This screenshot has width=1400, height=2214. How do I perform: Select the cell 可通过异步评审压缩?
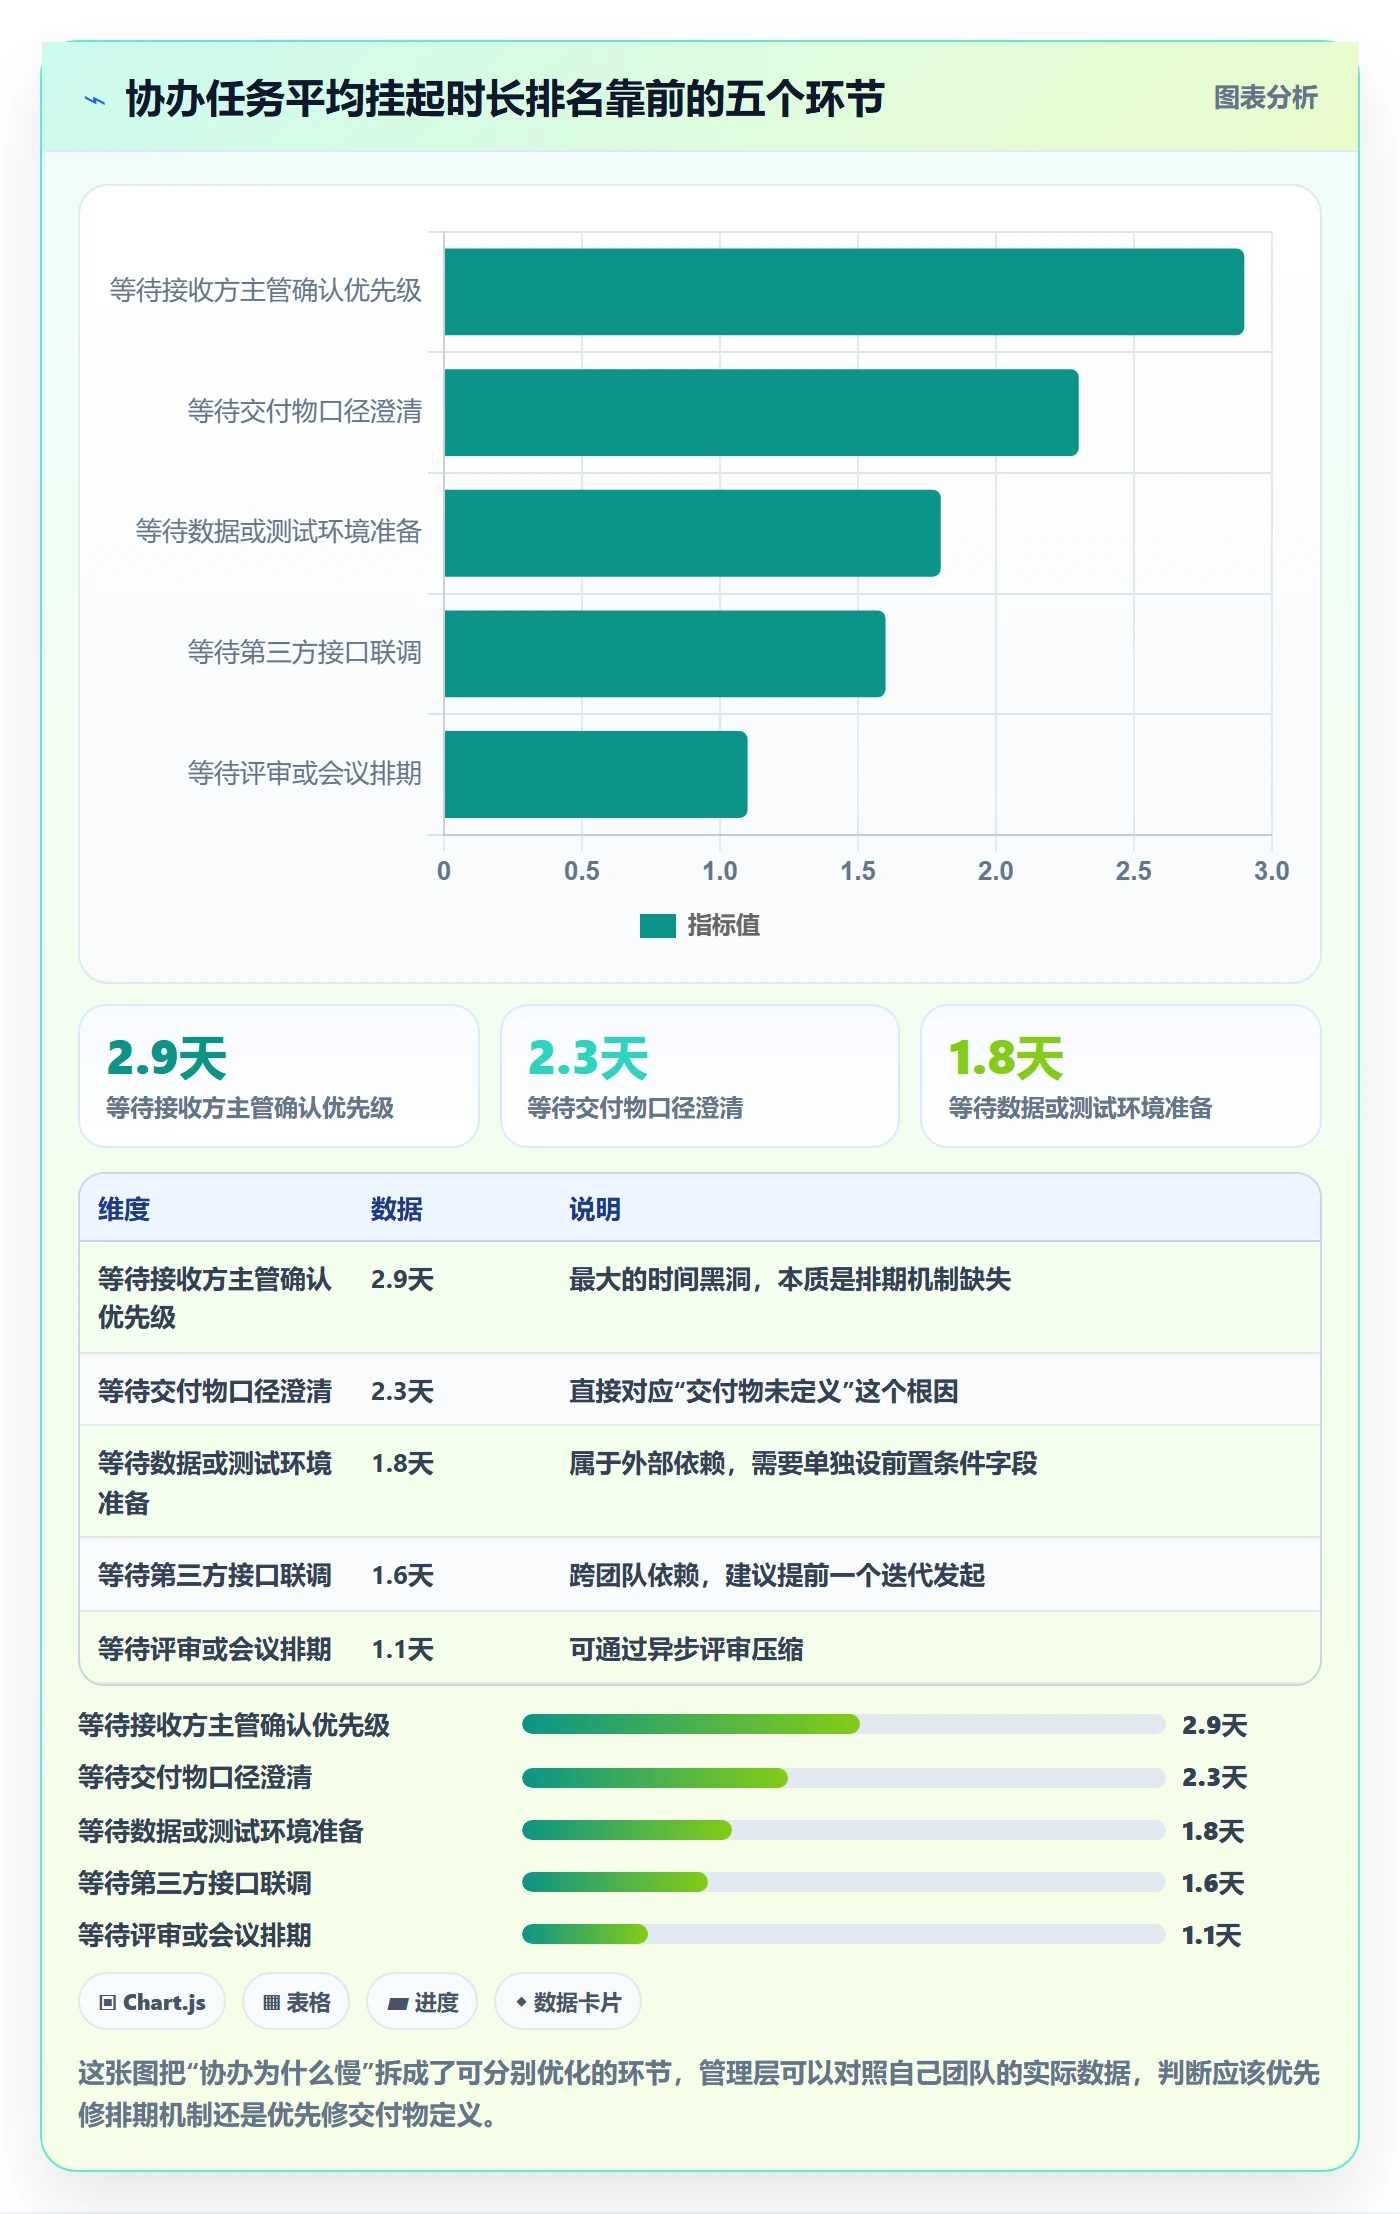[x=686, y=1649]
